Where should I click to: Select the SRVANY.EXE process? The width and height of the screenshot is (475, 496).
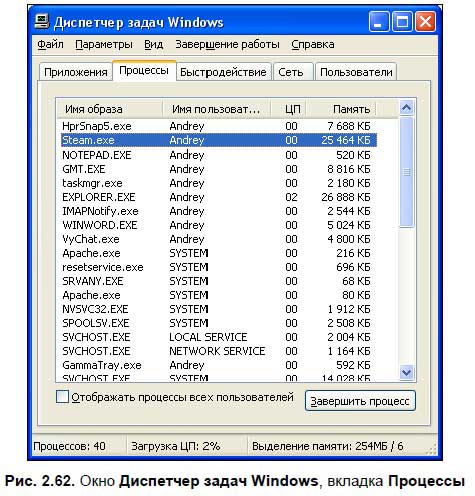point(219,281)
